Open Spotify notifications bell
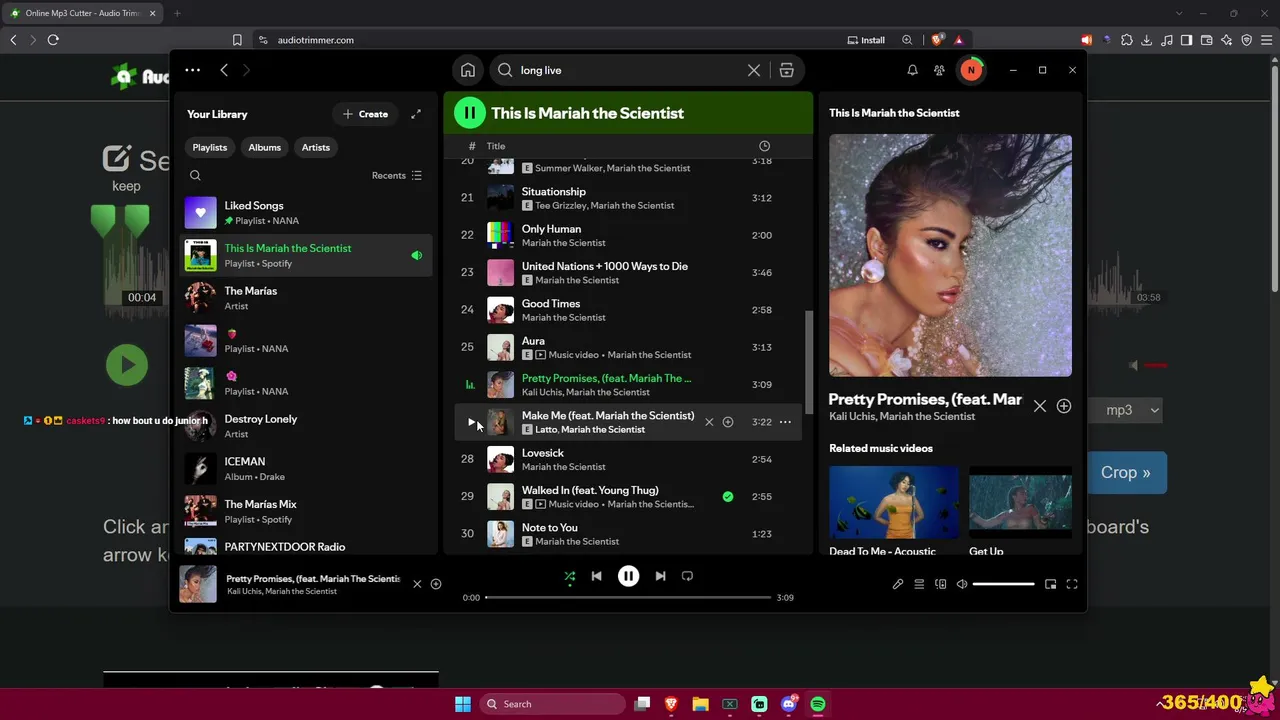 tap(912, 70)
